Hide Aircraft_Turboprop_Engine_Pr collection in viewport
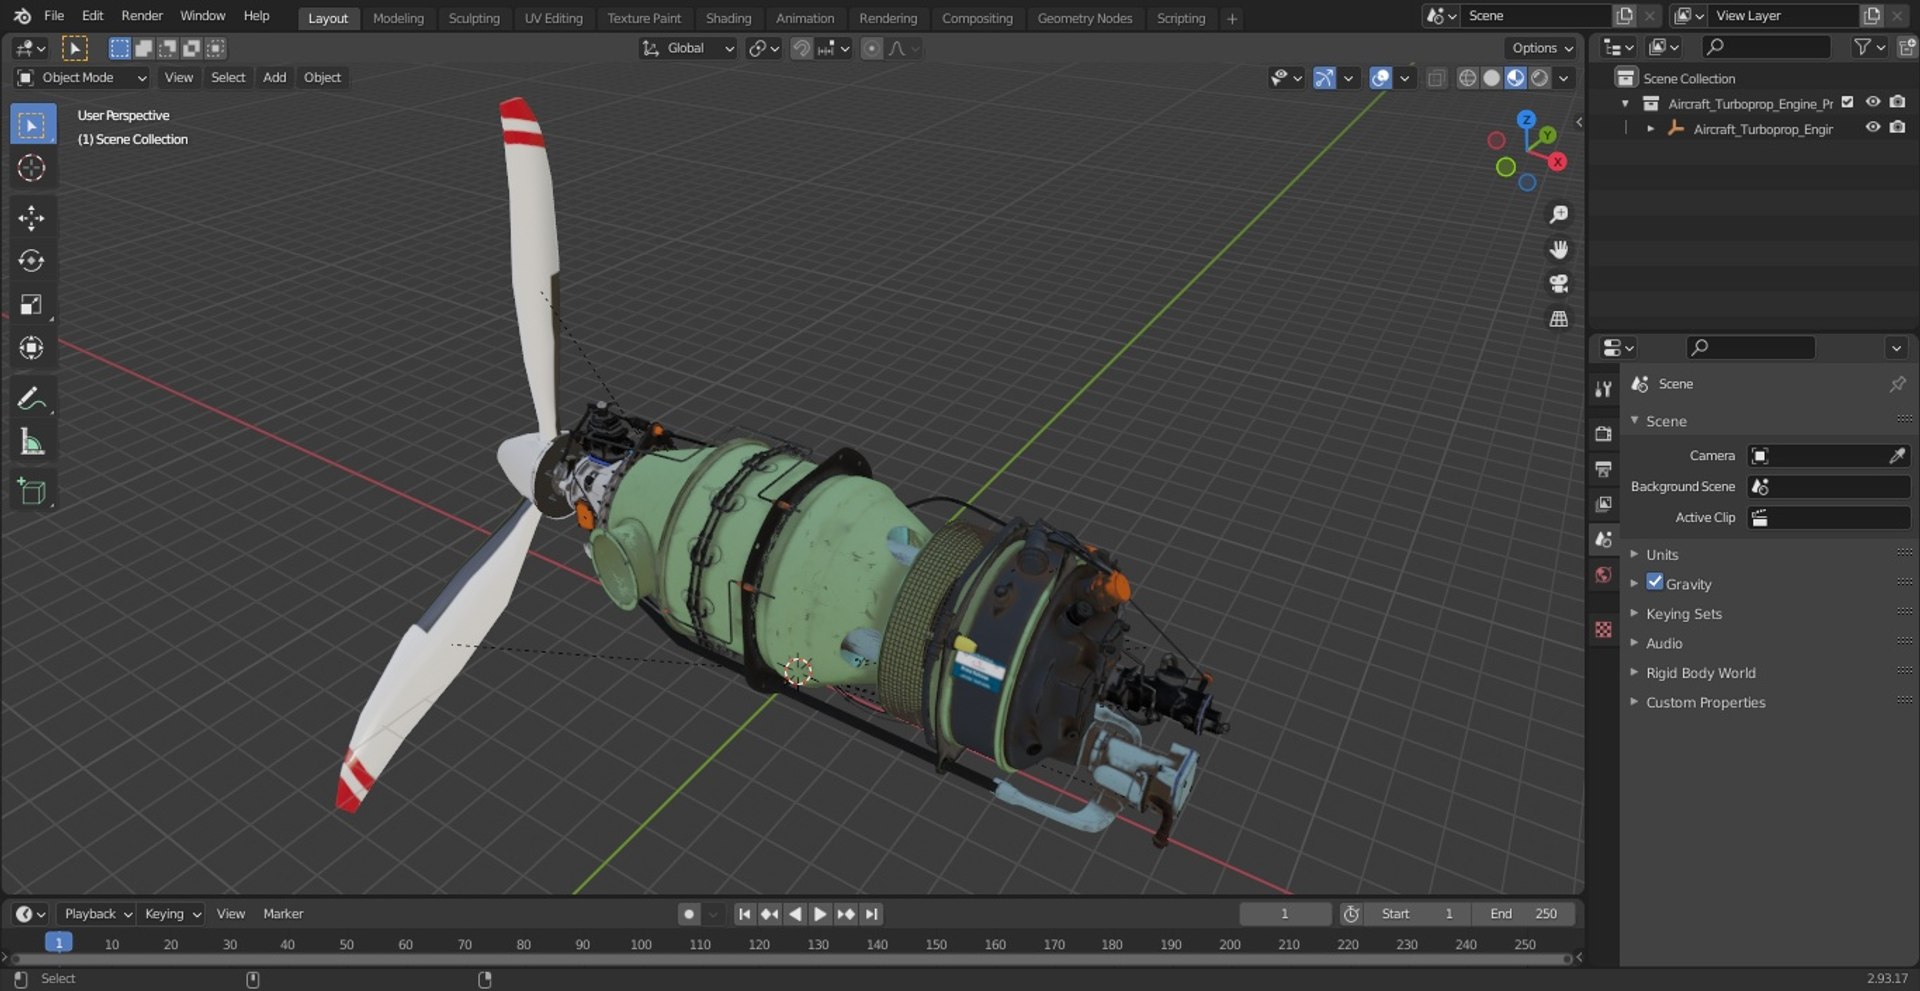This screenshot has width=1920, height=991. [x=1873, y=102]
